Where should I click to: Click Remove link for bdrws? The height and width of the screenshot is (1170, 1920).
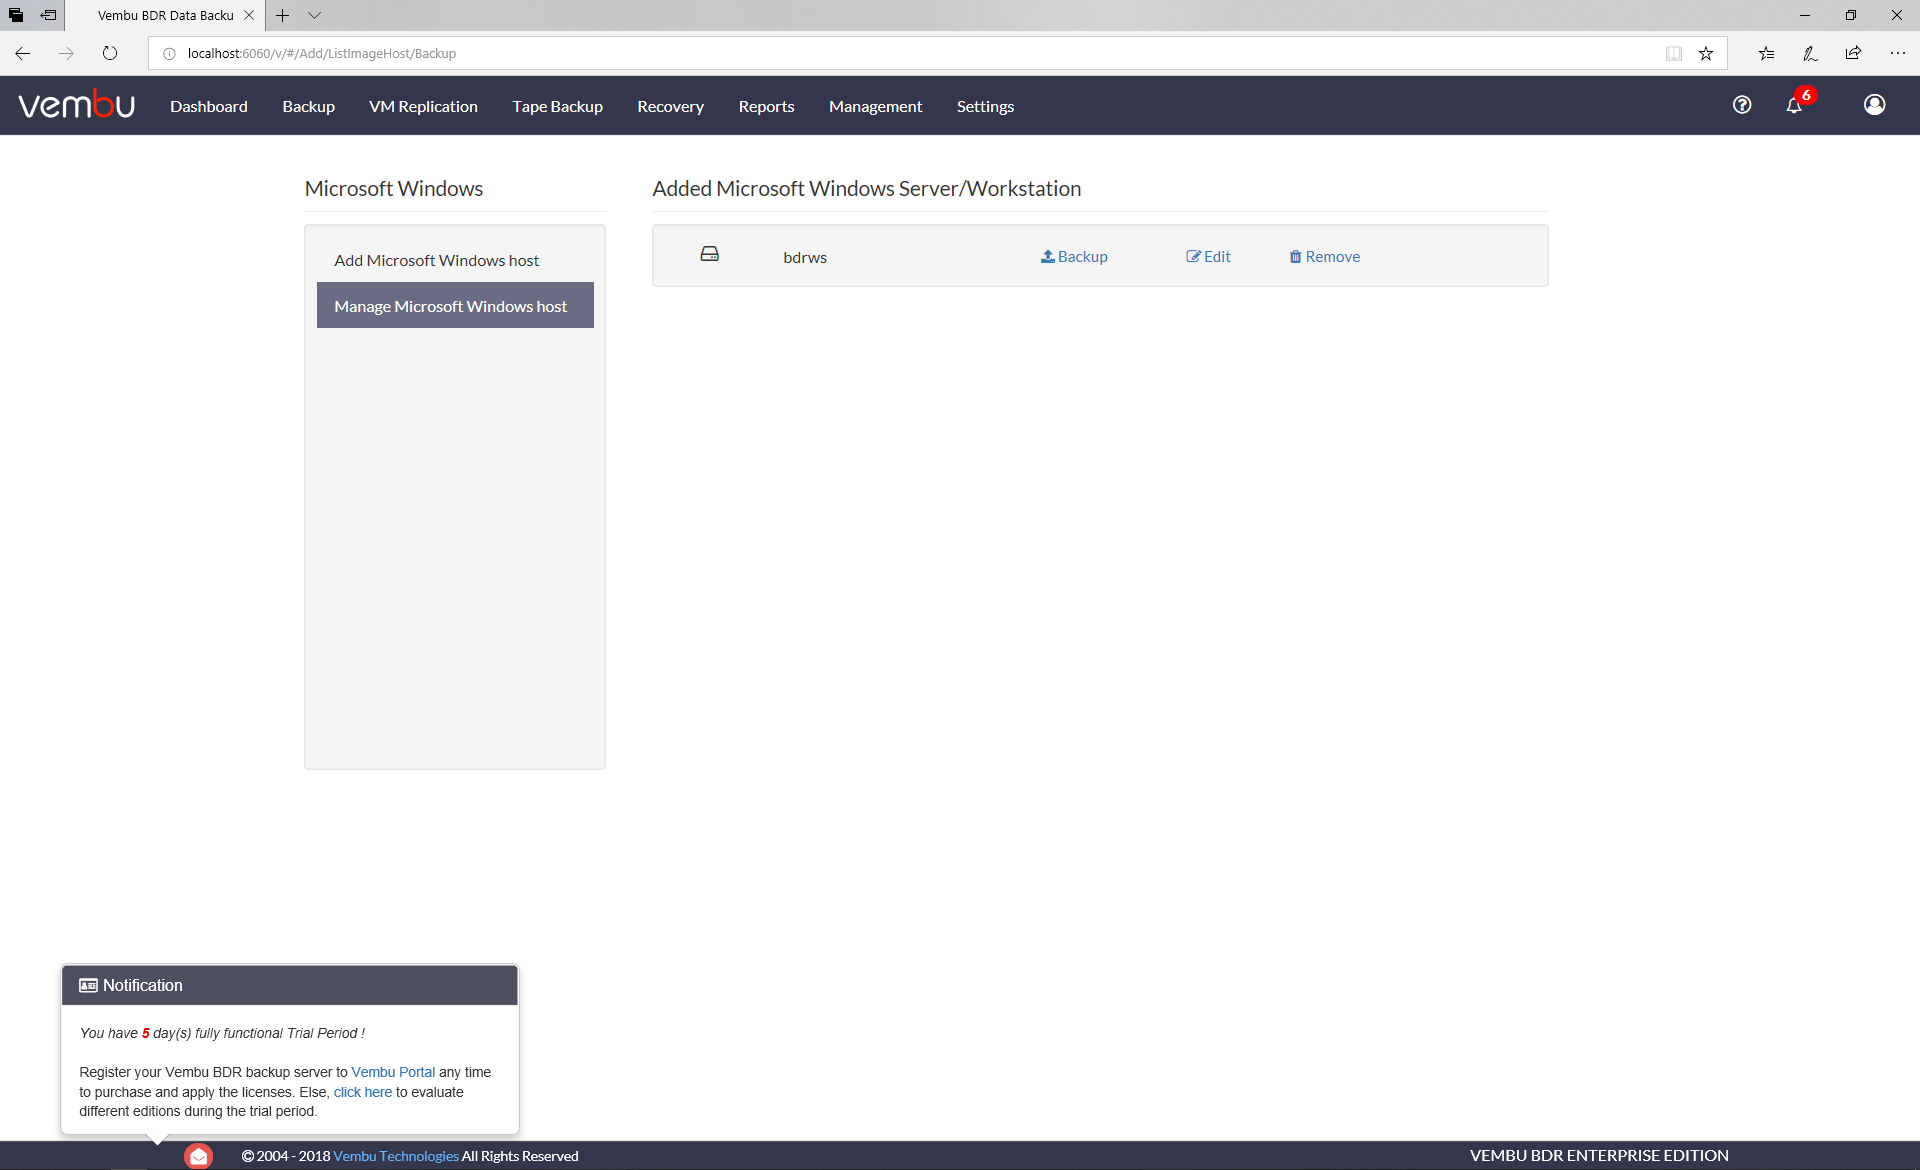pyautogui.click(x=1325, y=257)
